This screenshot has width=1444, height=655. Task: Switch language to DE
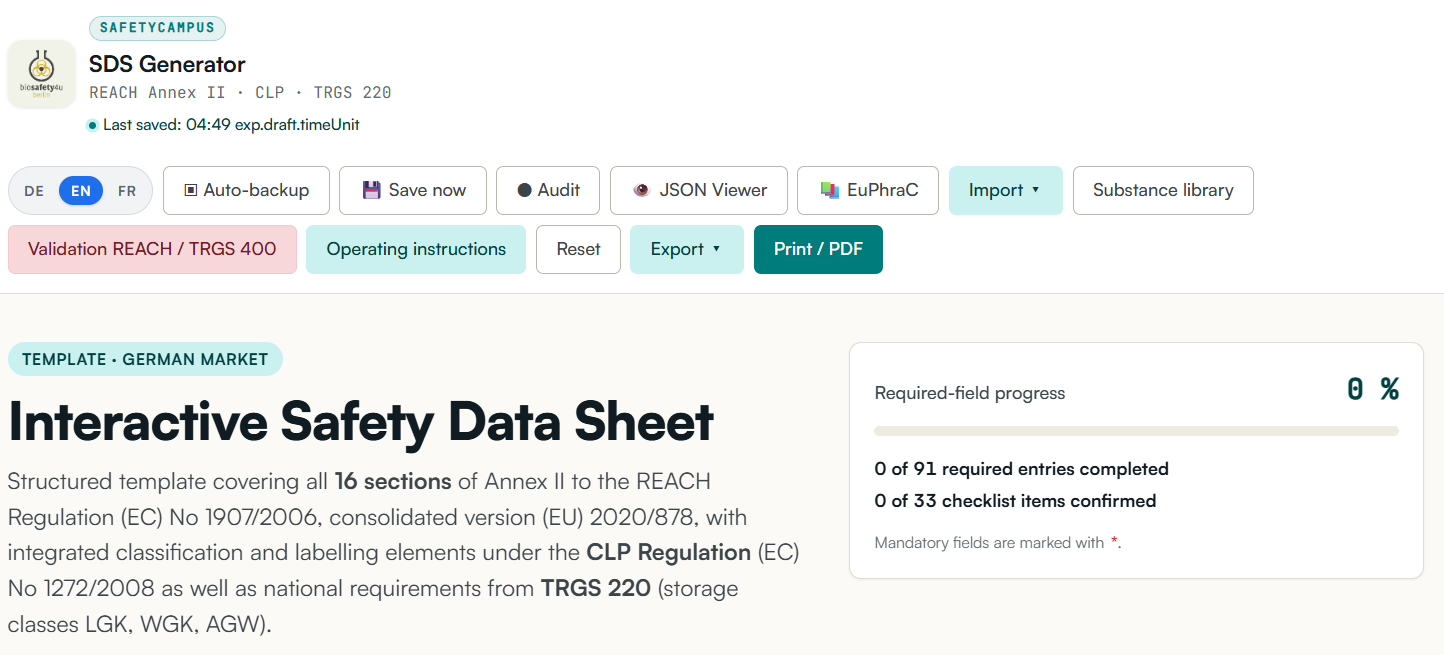point(34,190)
